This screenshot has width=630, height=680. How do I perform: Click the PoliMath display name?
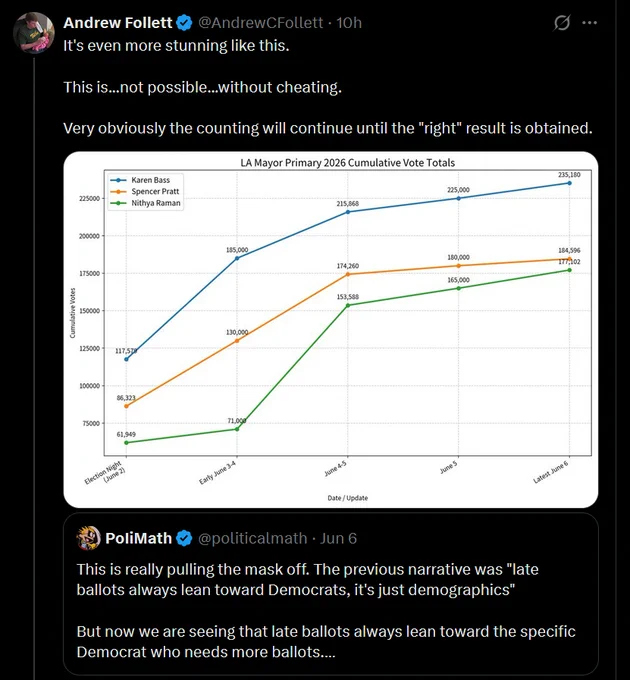coord(138,538)
